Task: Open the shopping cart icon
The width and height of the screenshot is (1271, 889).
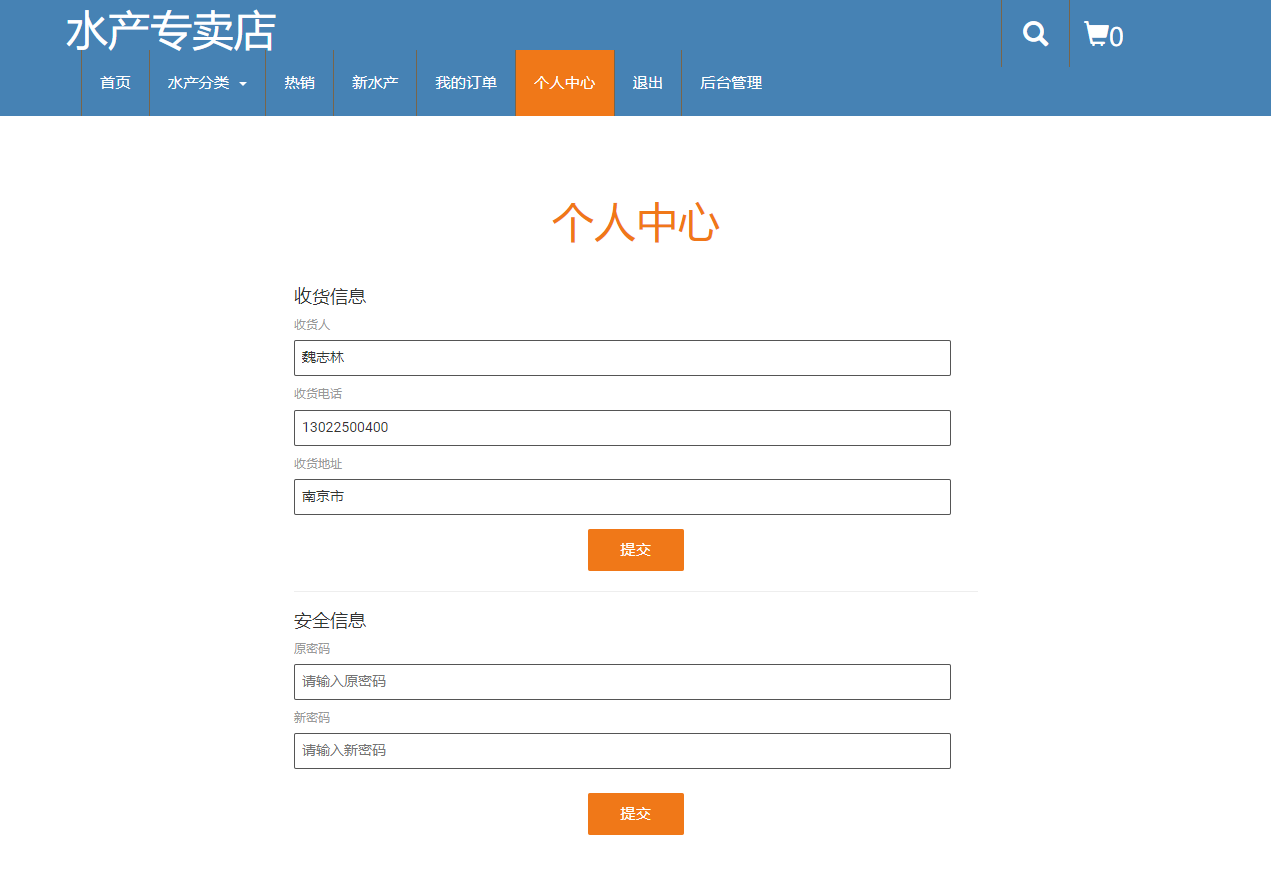Action: coord(1096,33)
